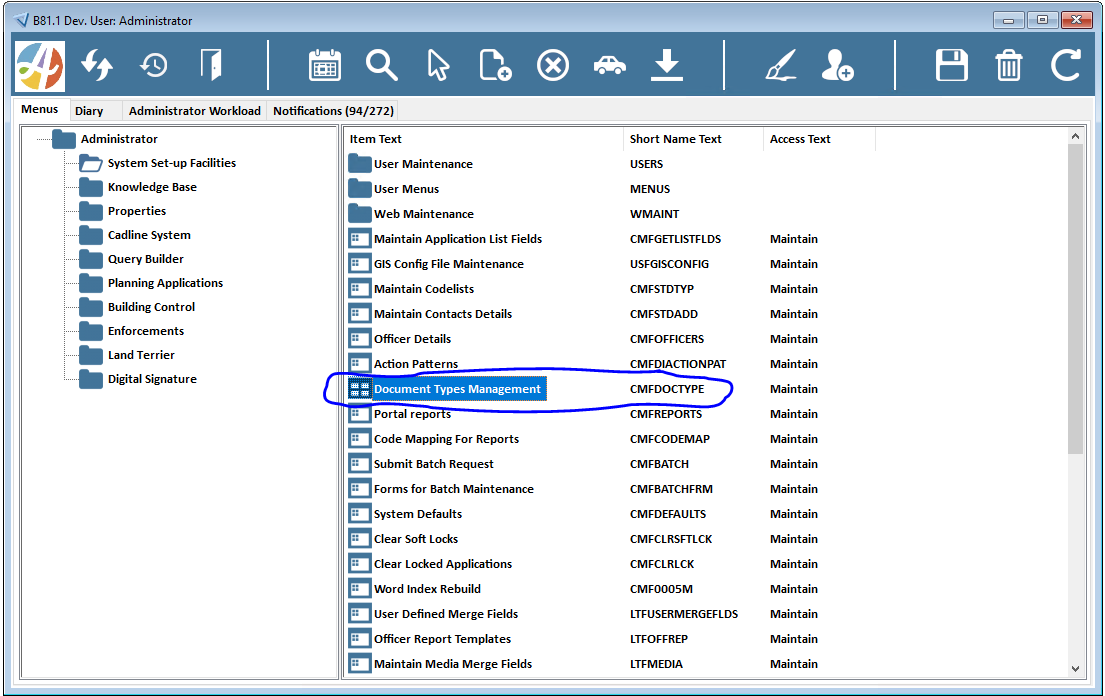Open the Notifications (94/272) tab
This screenshot has width=1105, height=696.
pos(333,111)
